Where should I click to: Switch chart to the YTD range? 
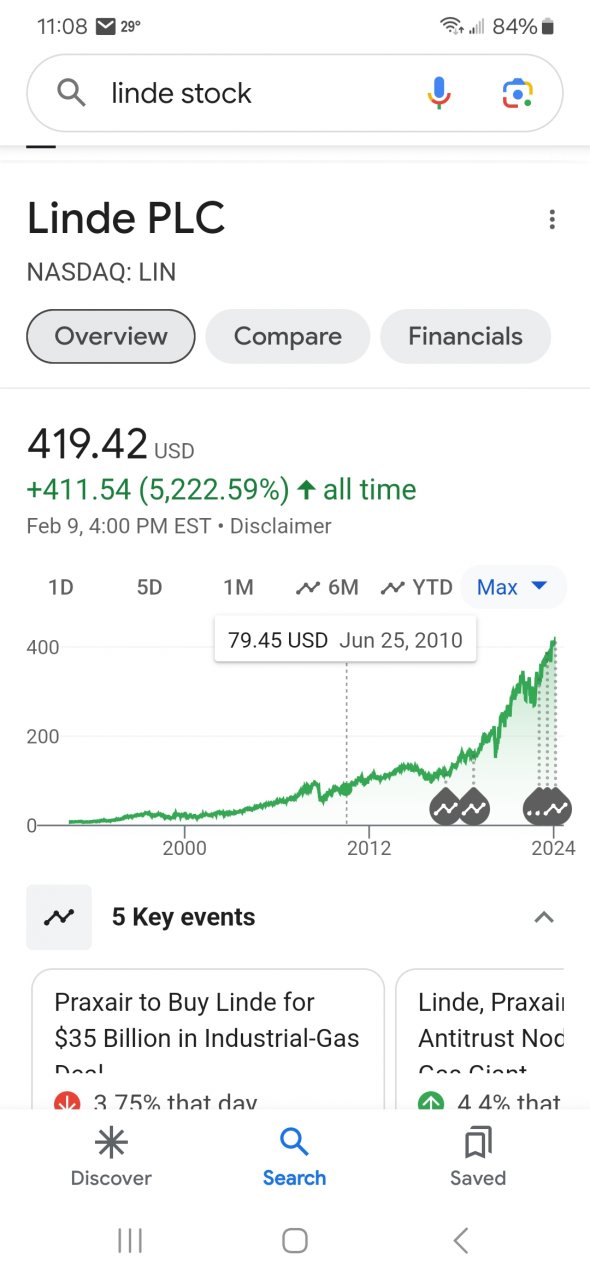click(417, 587)
